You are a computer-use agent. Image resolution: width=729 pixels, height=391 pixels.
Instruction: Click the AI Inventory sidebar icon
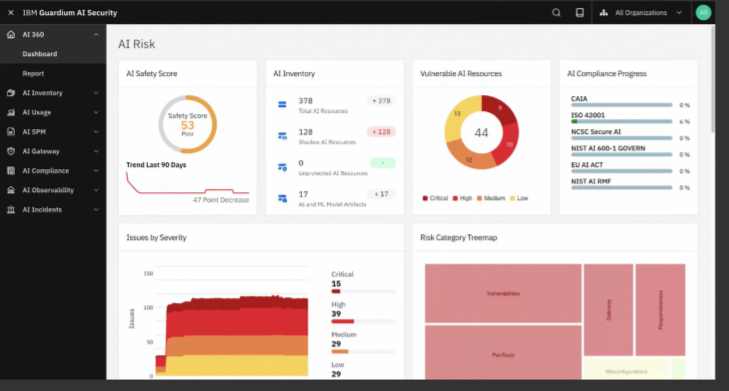(11, 93)
